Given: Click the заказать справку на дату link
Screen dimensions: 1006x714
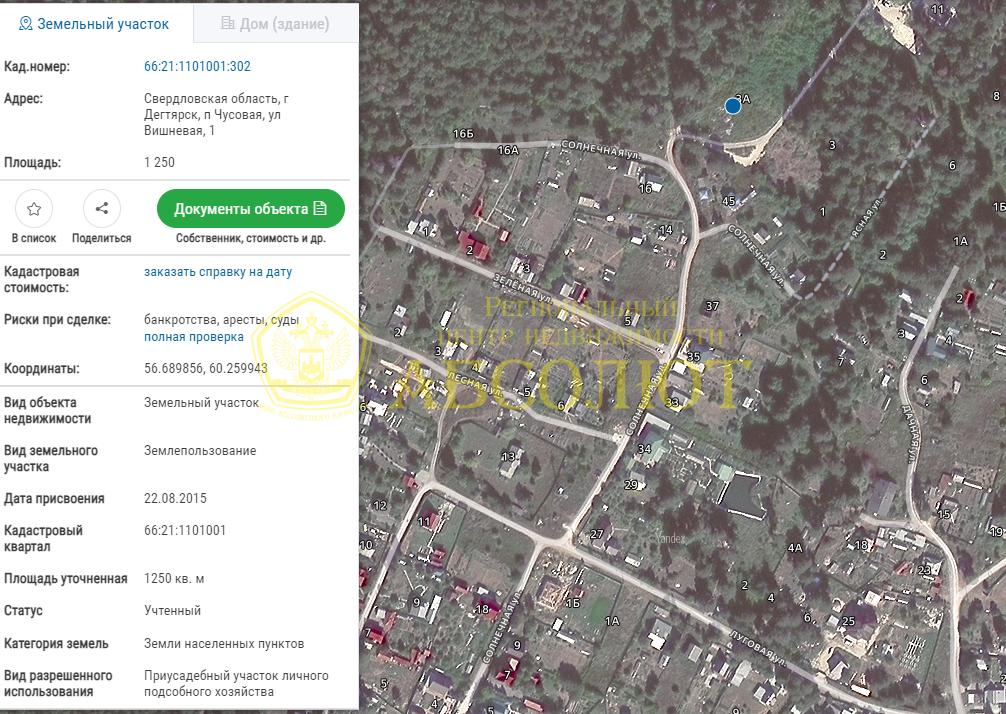Looking at the screenshot, I should pyautogui.click(x=217, y=271).
